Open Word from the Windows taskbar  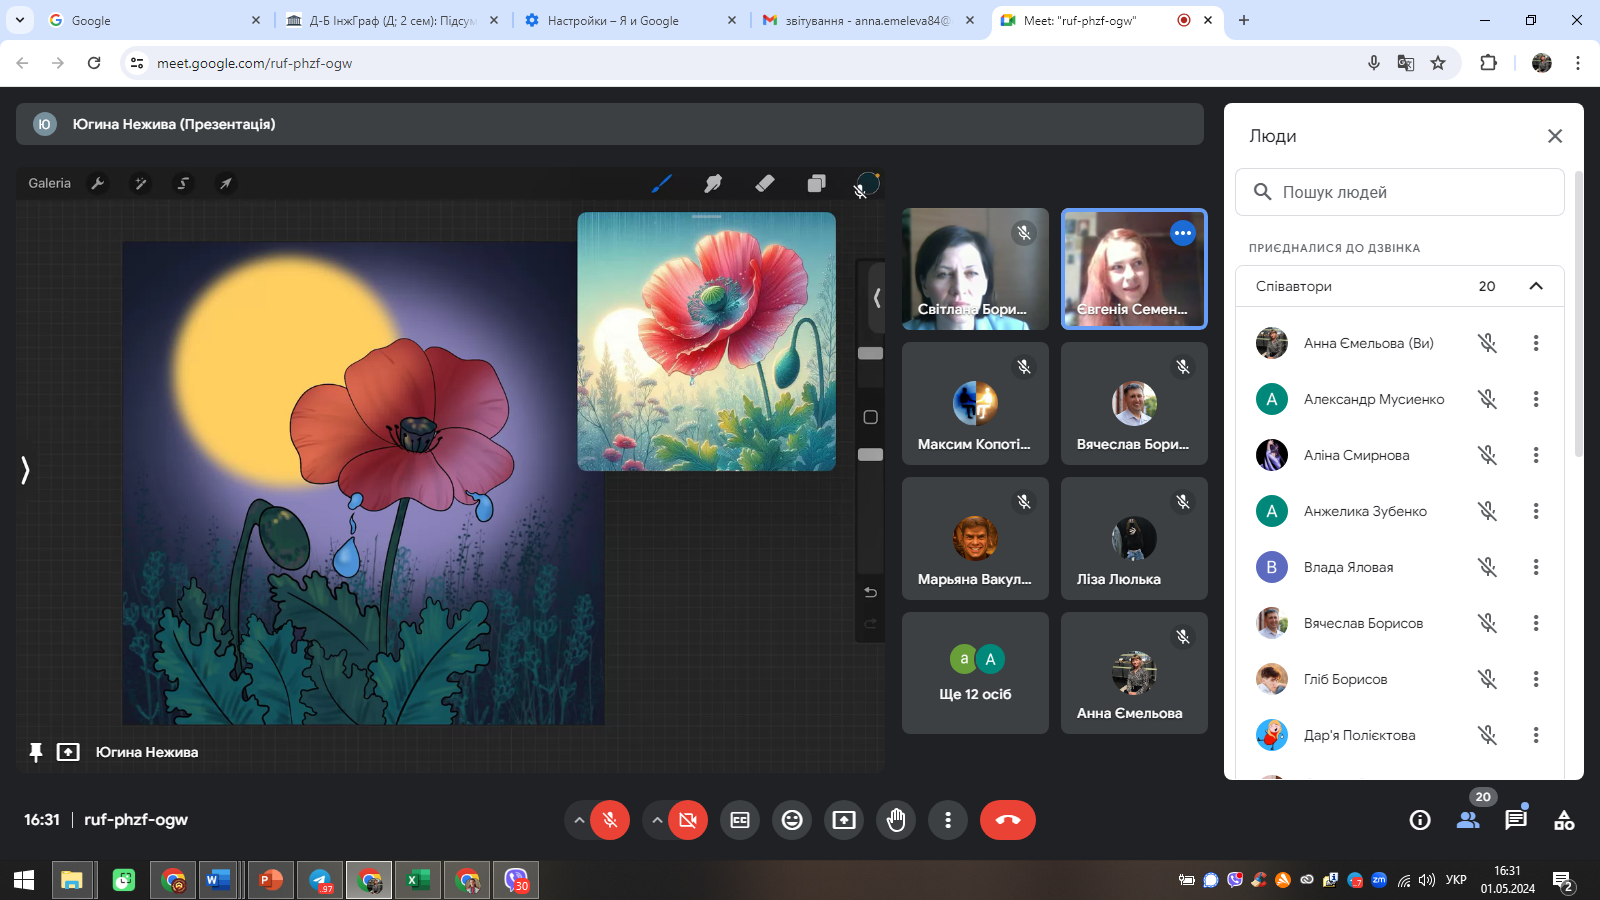pos(217,880)
